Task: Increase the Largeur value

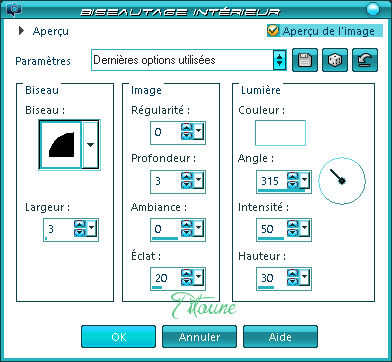Action: pos(79,225)
